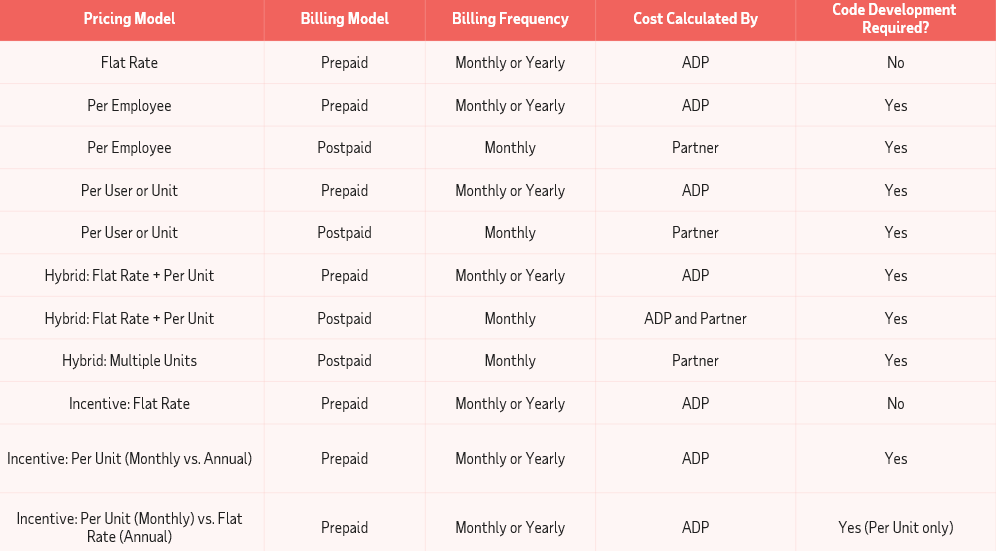Click Partner in the Hybrid: Multiple Units row
Screen dimensions: 996x551
tap(695, 361)
